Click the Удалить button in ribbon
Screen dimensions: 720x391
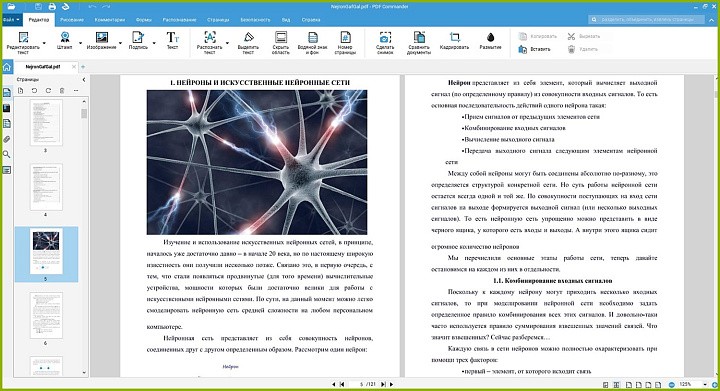582,49
